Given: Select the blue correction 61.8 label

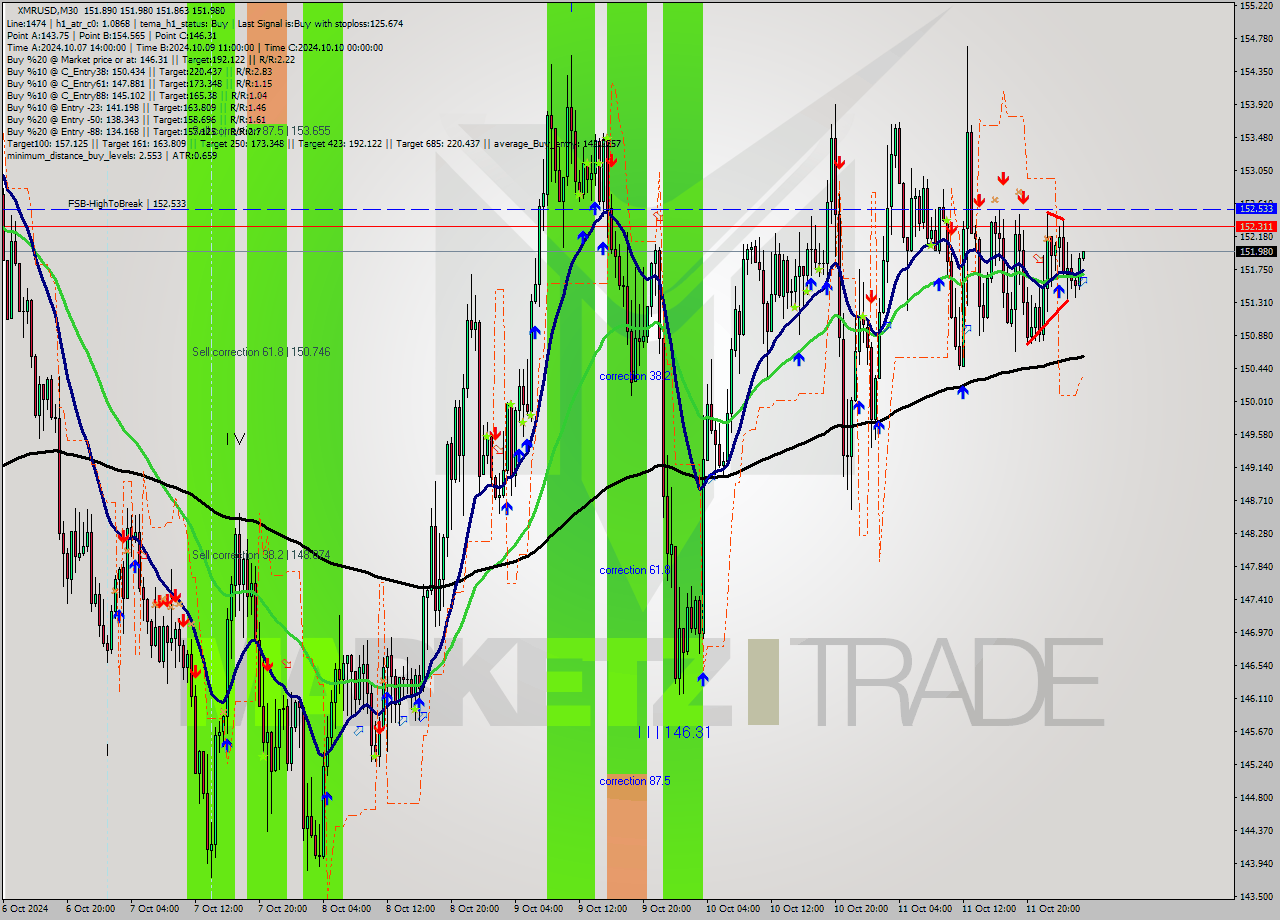Looking at the screenshot, I should pos(634,570).
